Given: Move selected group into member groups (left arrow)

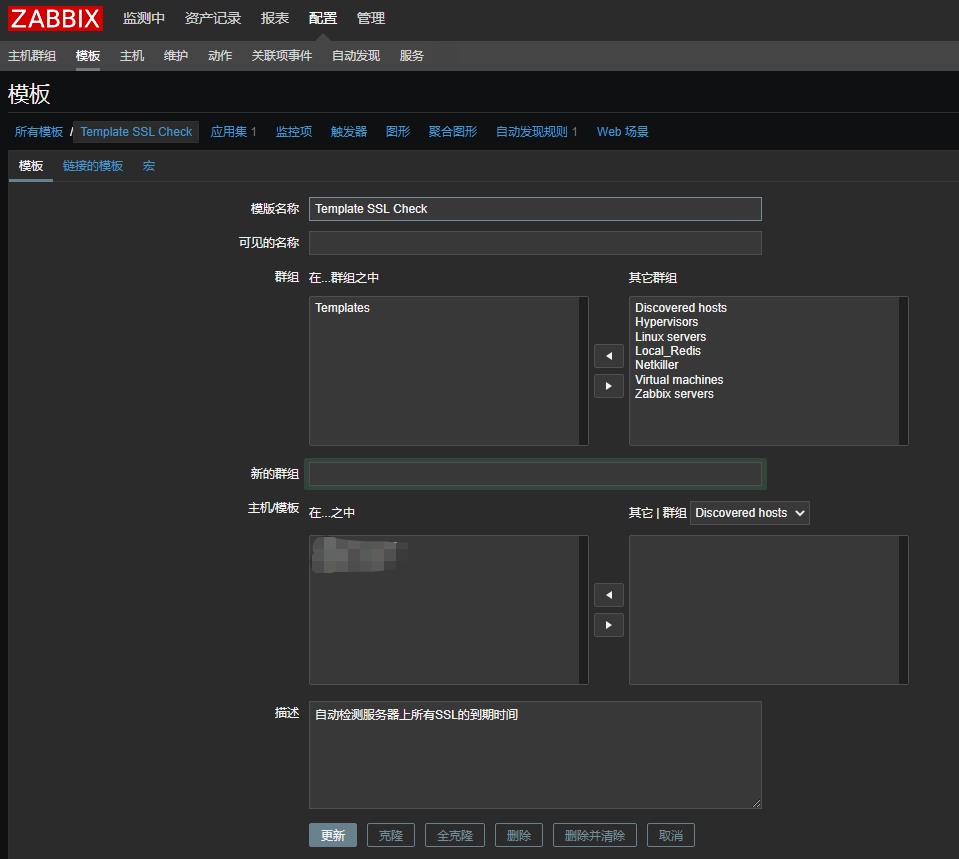Looking at the screenshot, I should [609, 356].
